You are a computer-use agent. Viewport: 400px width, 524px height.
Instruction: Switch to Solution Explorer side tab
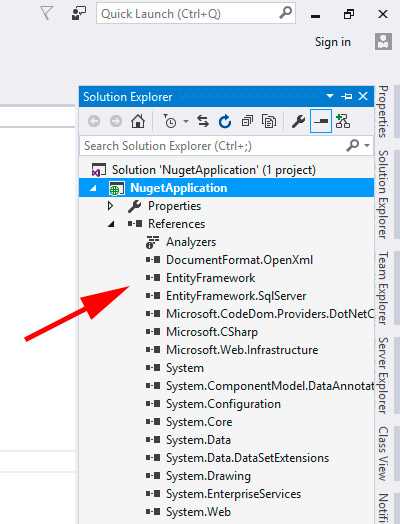tap(383, 194)
